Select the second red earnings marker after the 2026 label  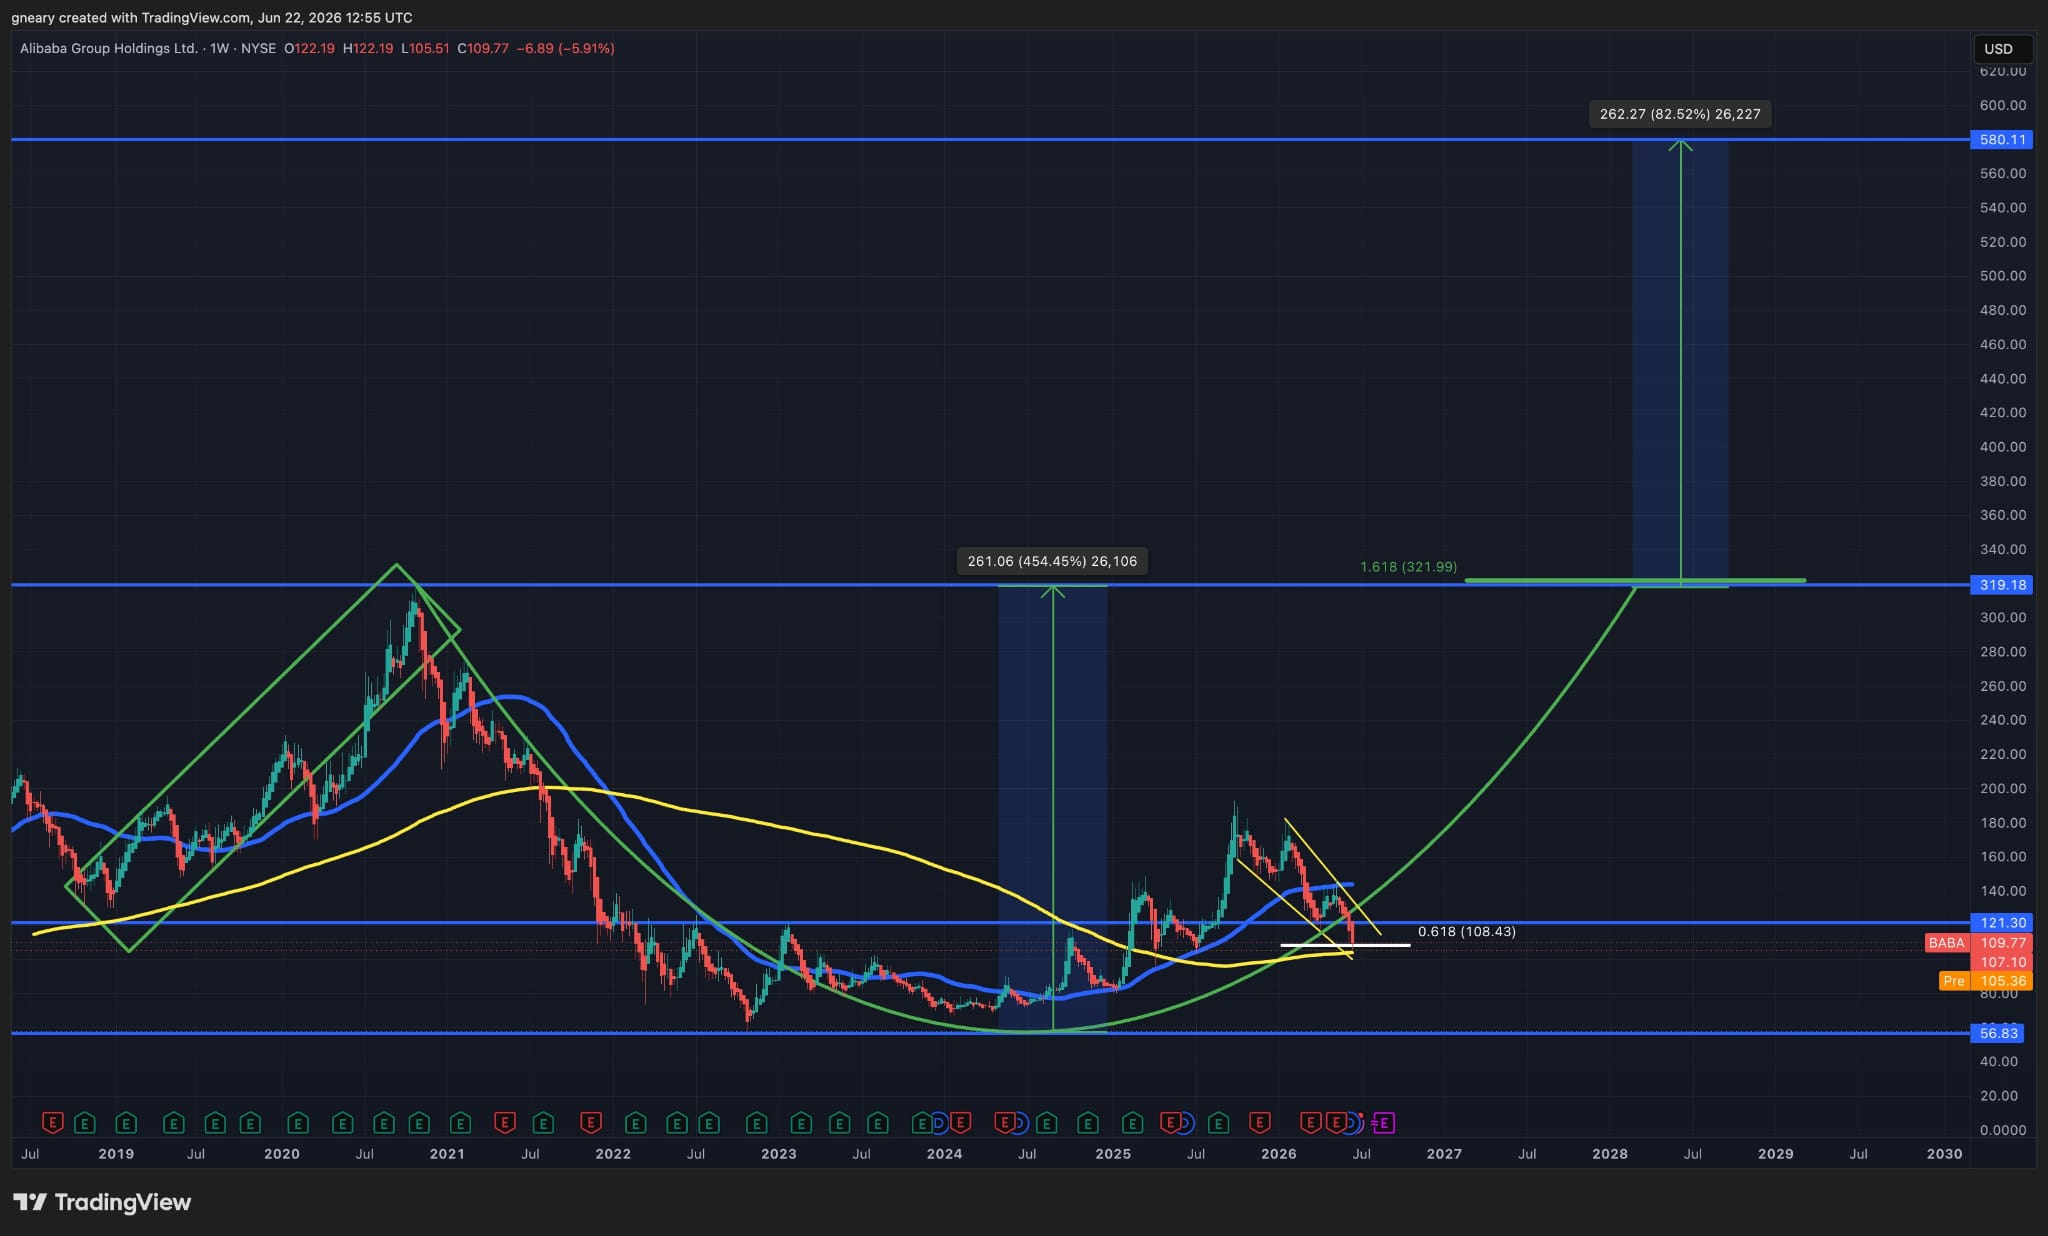pyautogui.click(x=1334, y=1123)
